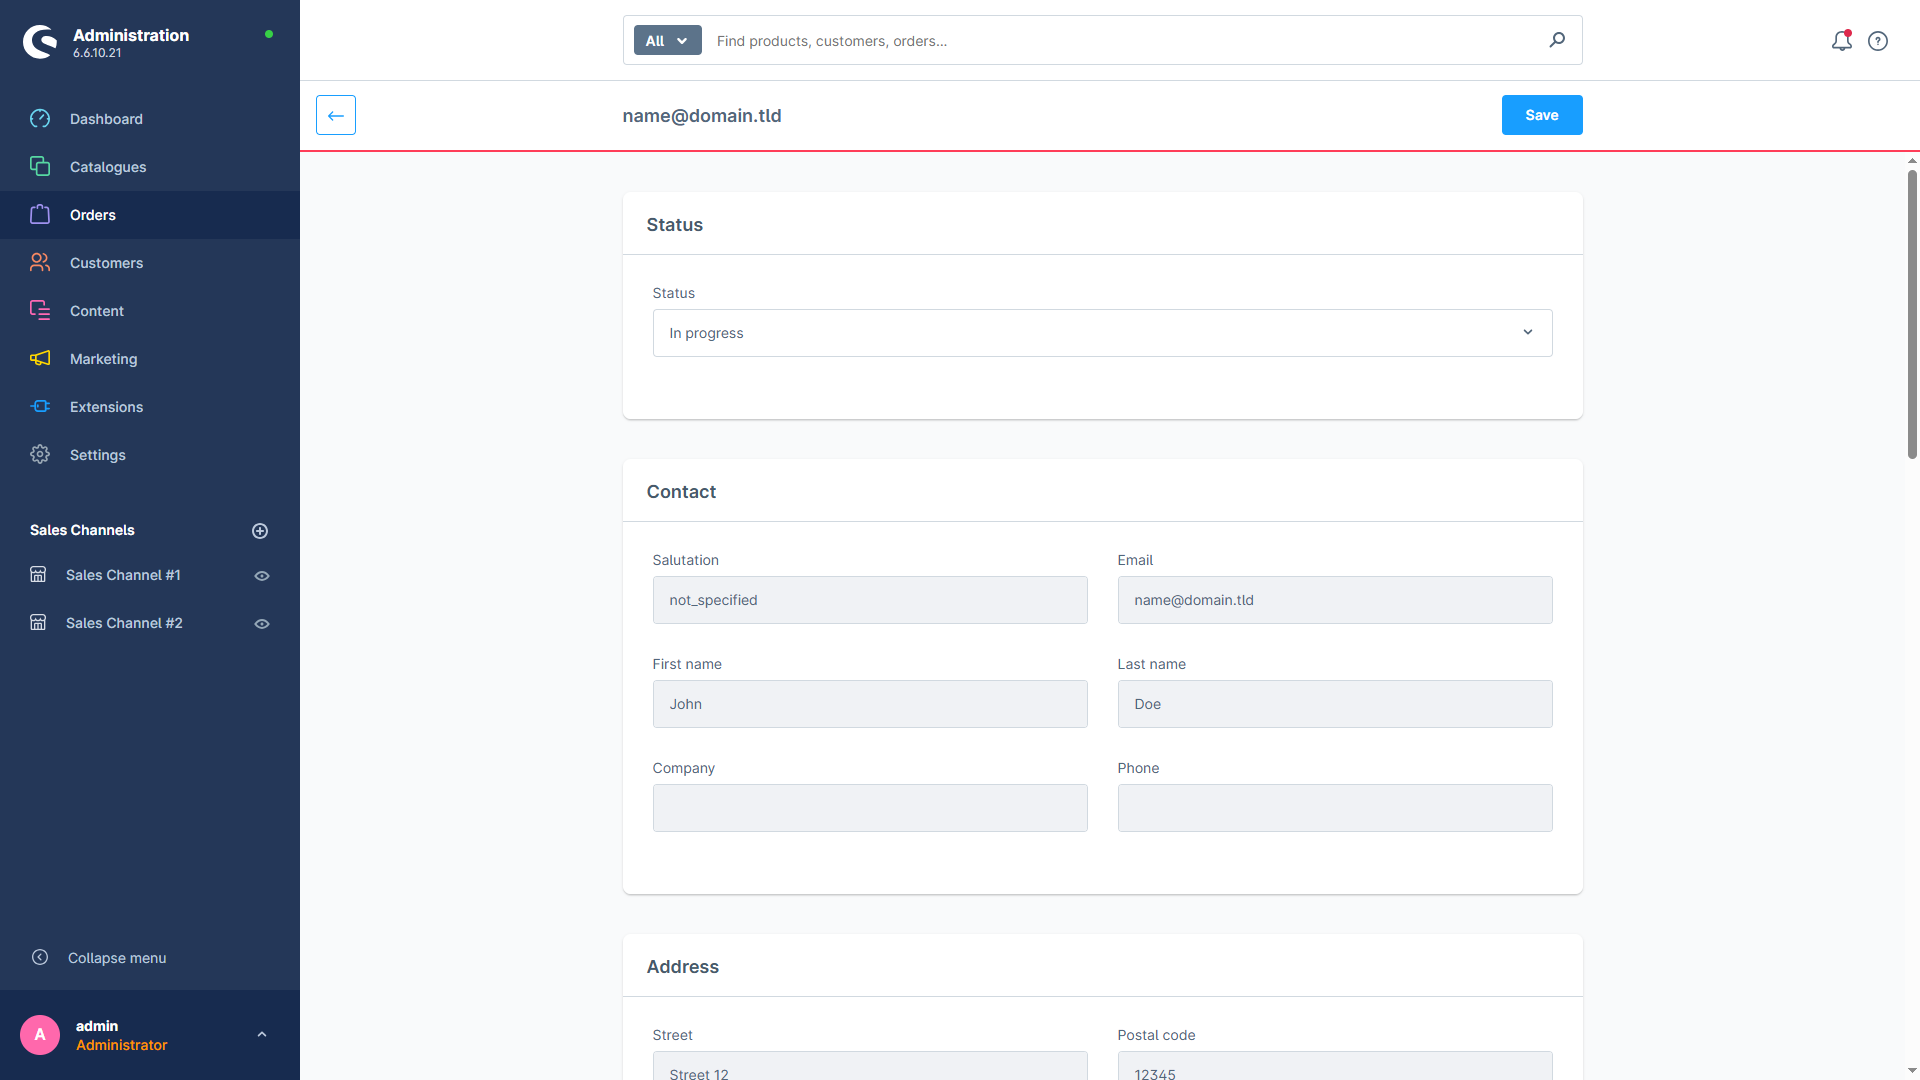Click the Shopware logo icon
1920x1080 pixels.
(x=40, y=42)
